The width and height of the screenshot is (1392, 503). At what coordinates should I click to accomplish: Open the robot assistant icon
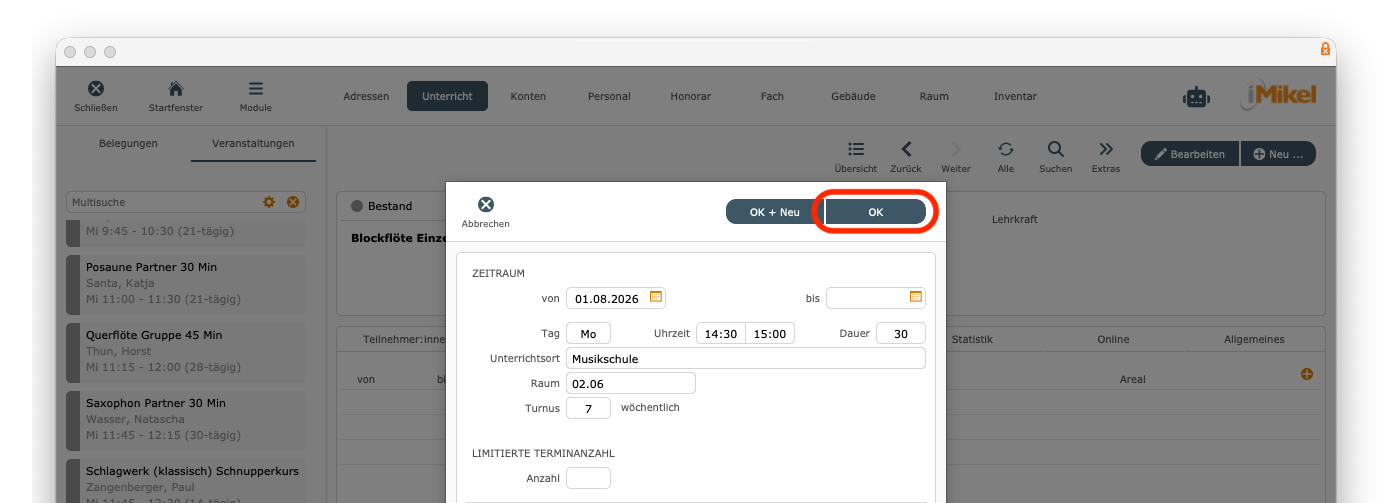tap(1196, 97)
